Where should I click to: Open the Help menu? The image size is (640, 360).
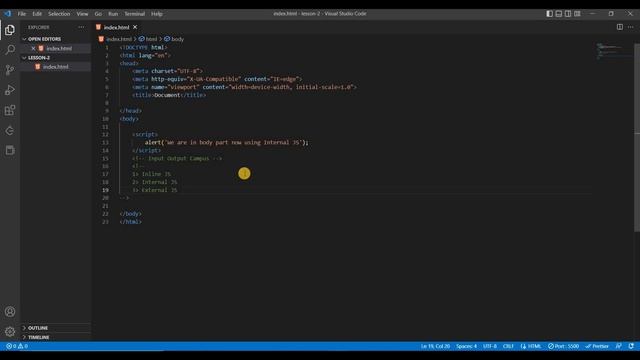[157, 13]
